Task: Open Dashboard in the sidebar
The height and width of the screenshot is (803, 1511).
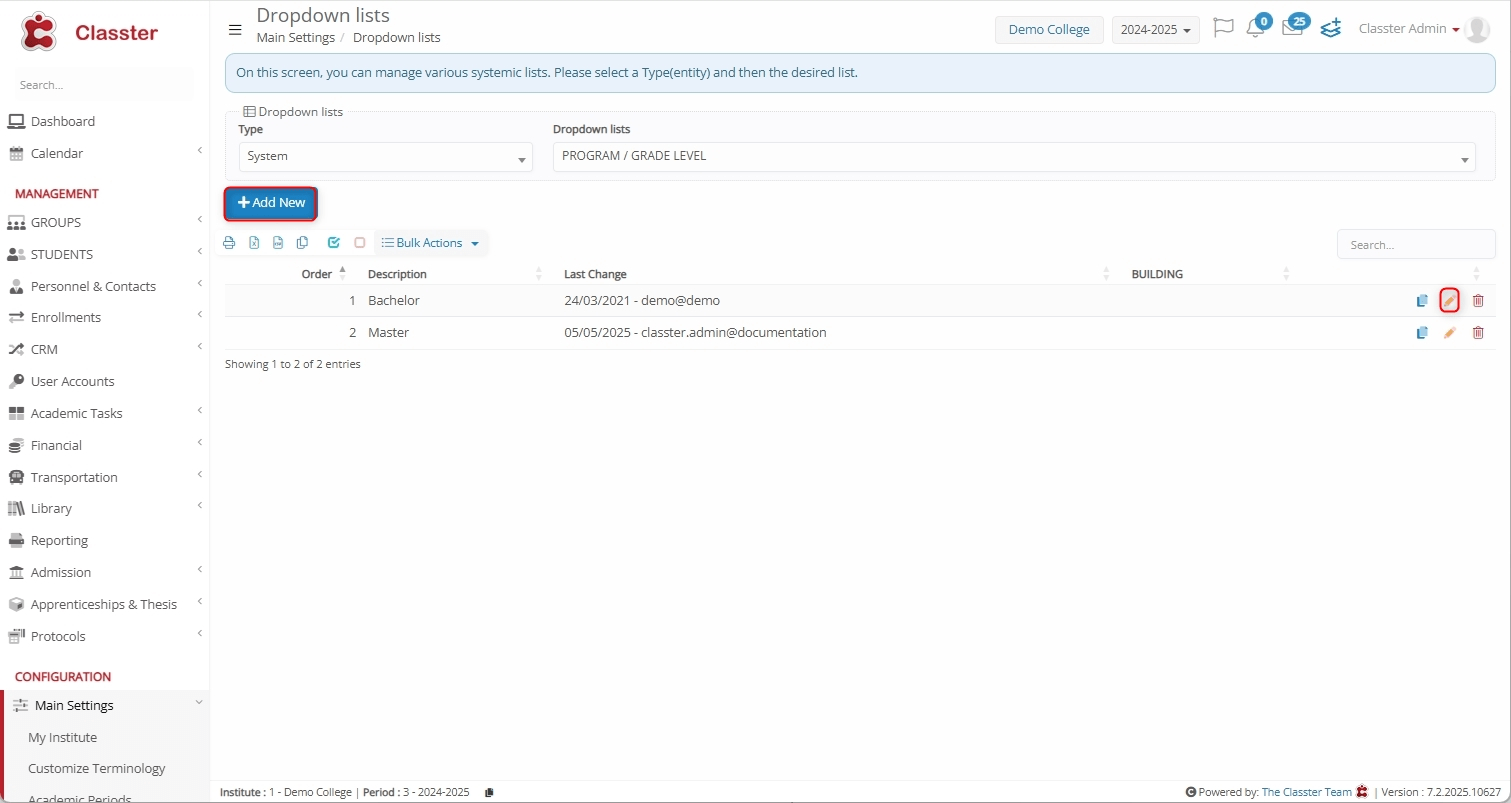Action: pos(63,122)
